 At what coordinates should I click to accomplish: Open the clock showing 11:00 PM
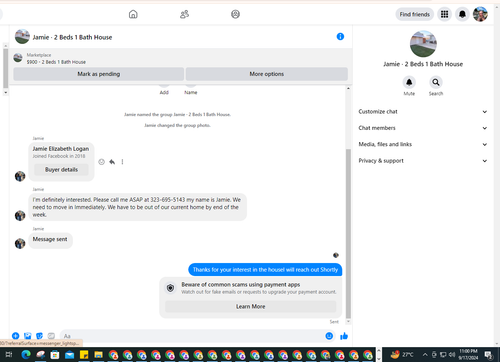coord(468,354)
